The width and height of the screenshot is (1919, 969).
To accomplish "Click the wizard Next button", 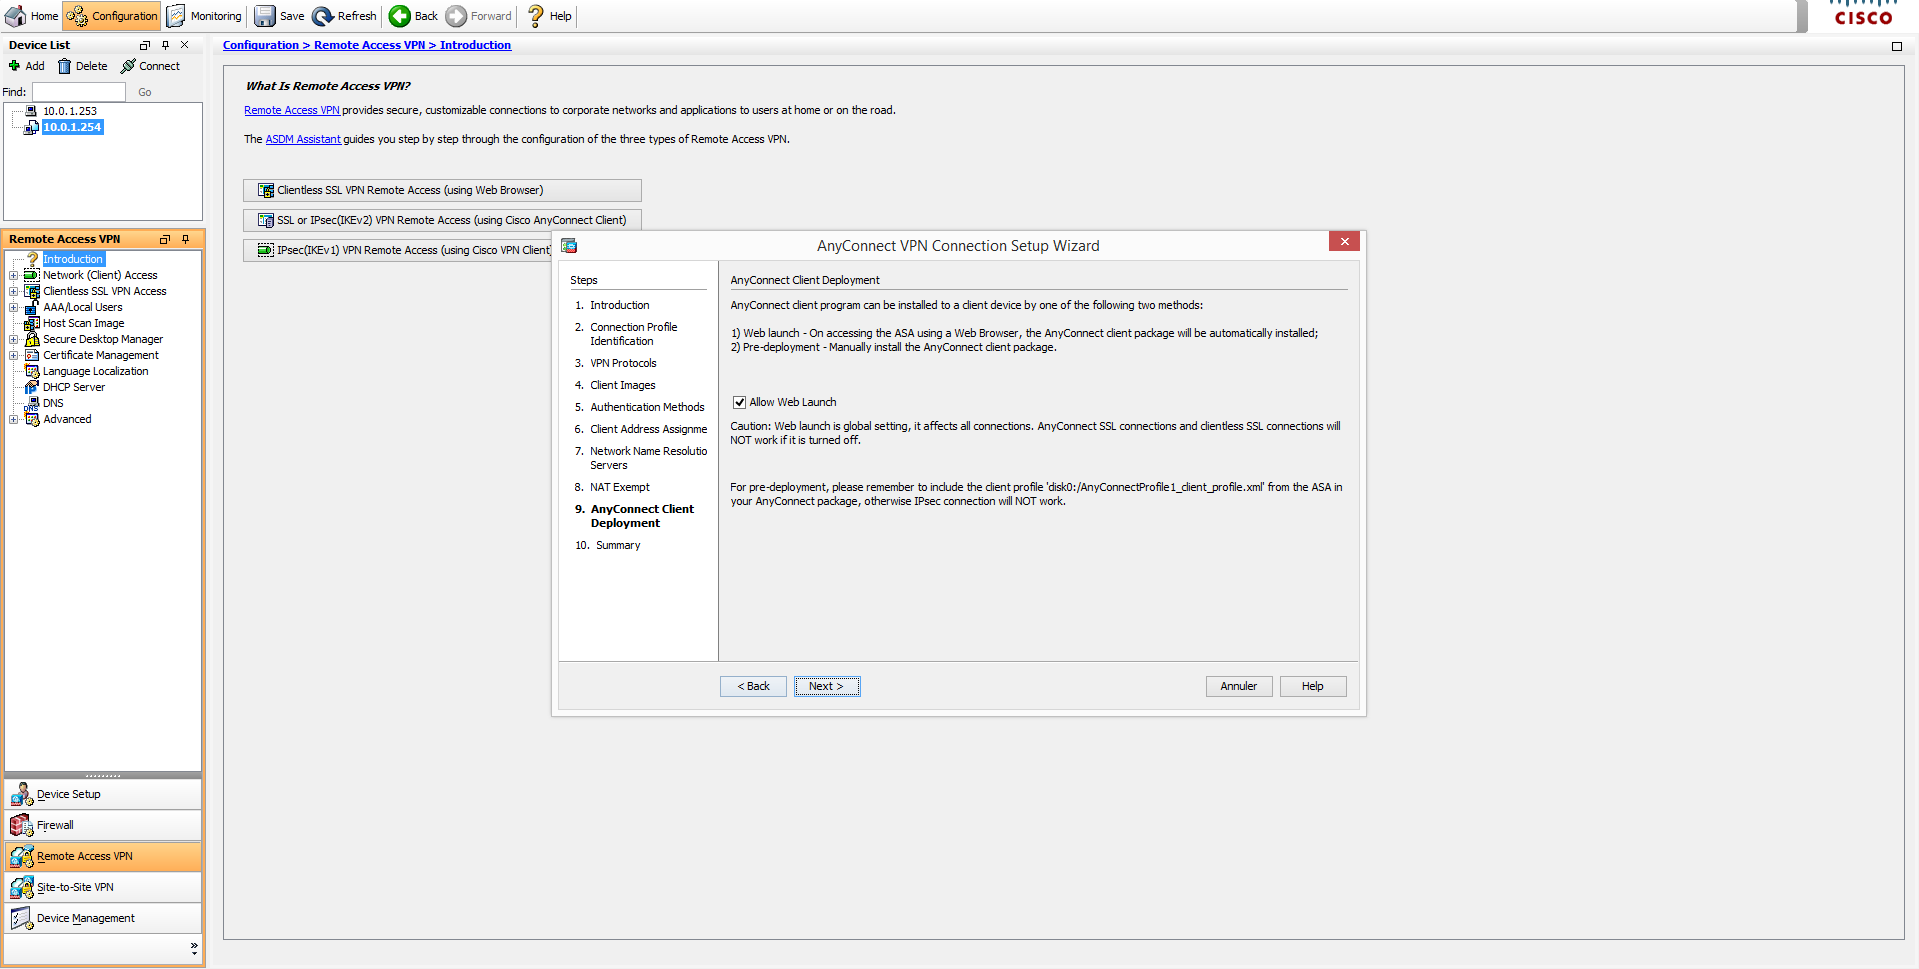I will click(x=827, y=686).
